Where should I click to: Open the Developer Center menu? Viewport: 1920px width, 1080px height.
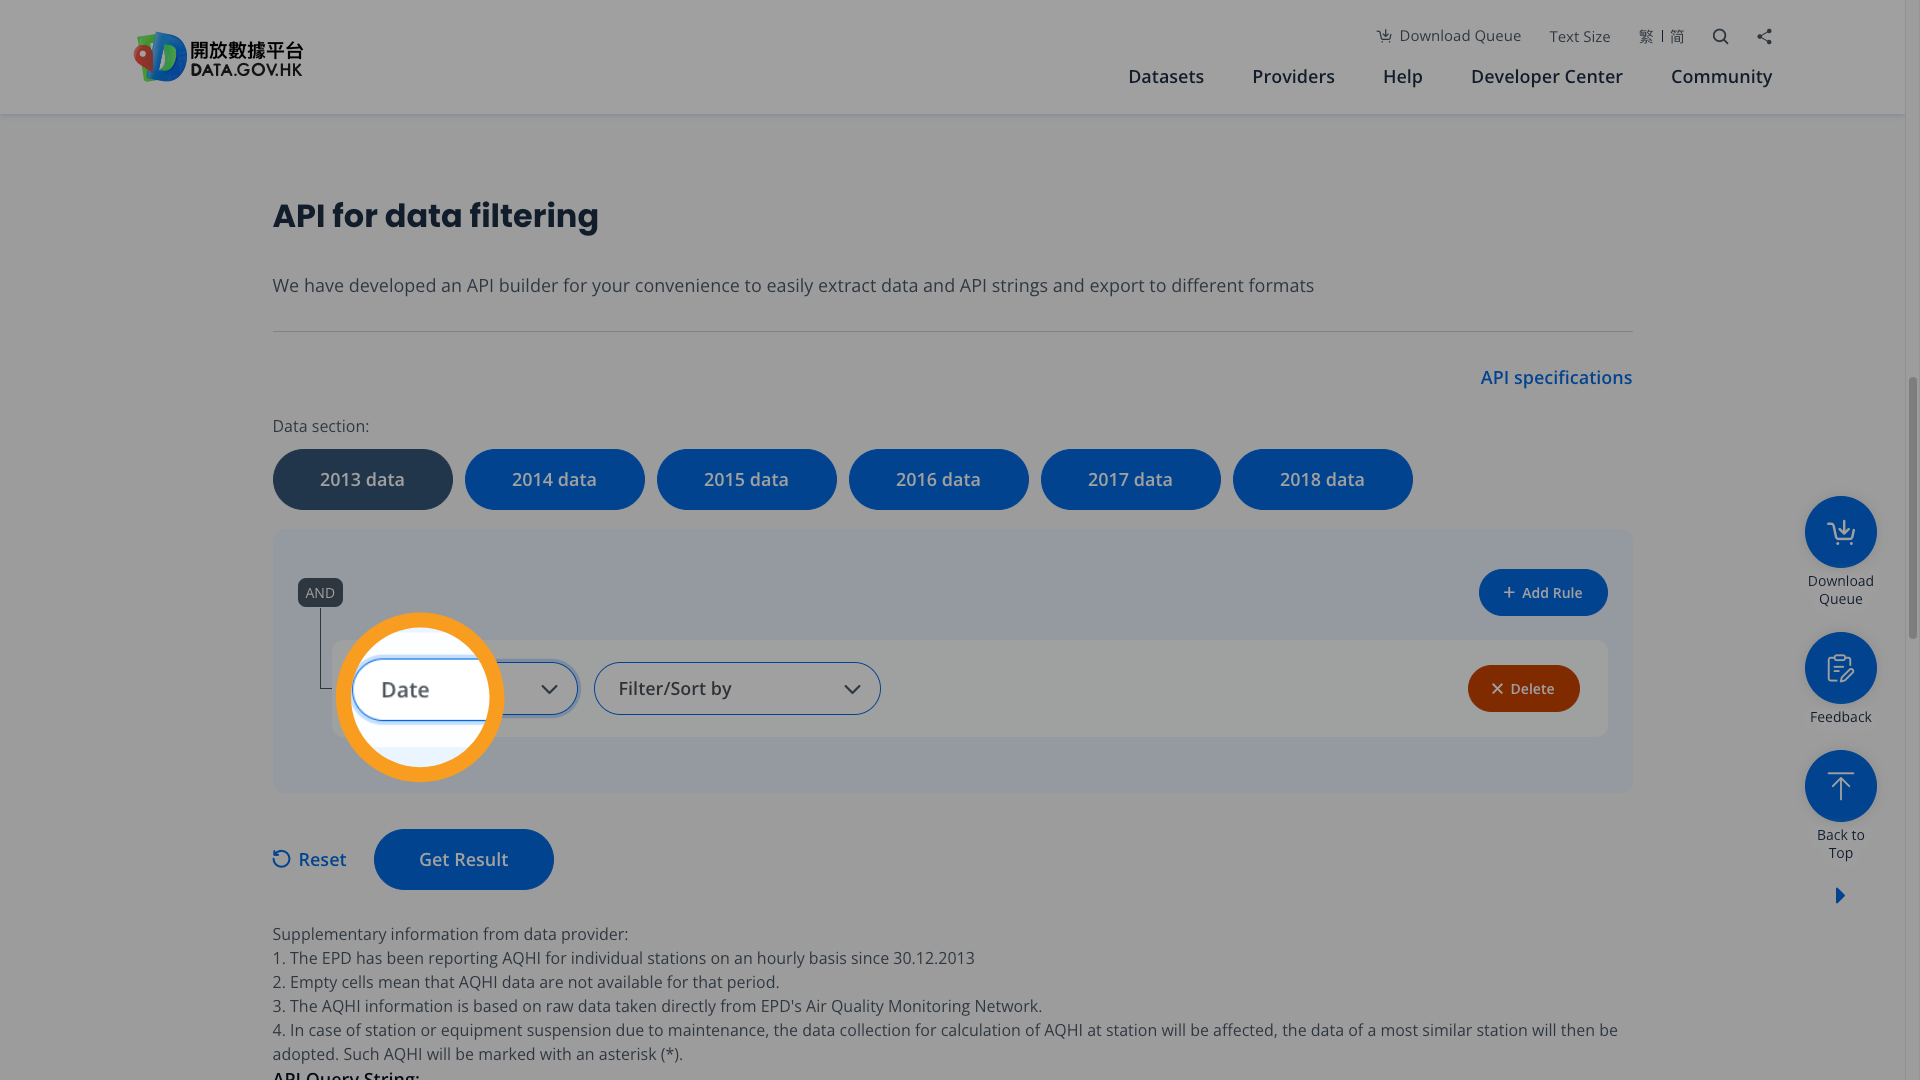coord(1546,76)
